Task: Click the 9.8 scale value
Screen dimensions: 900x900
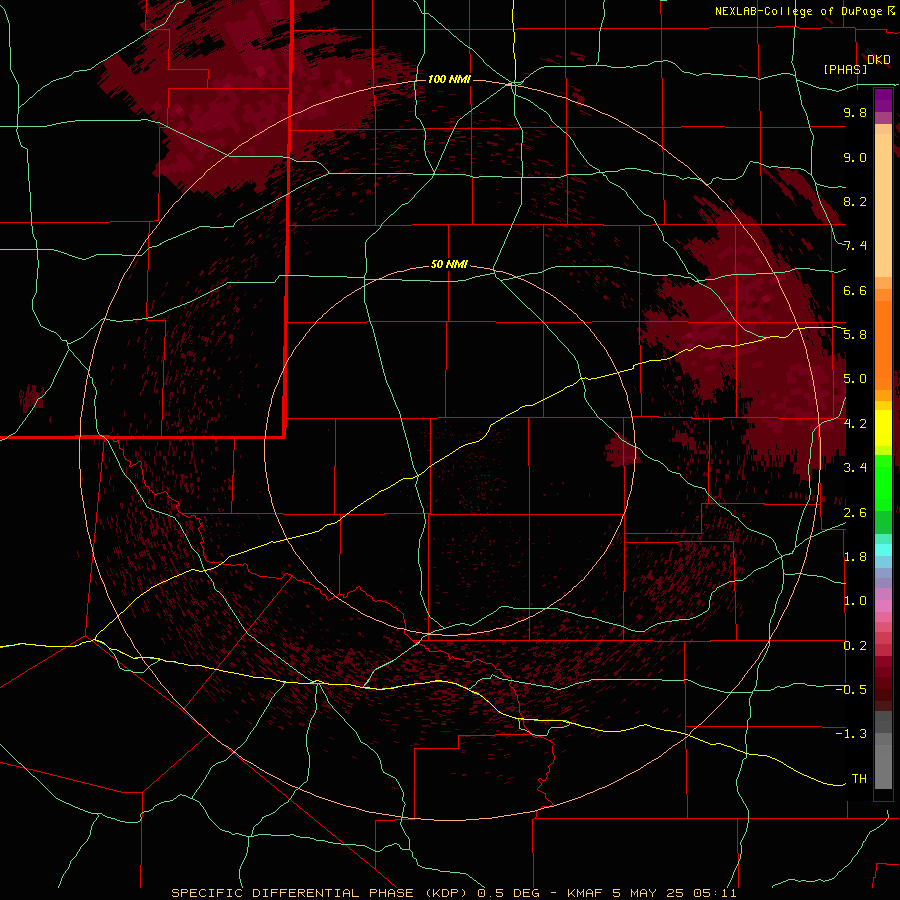Action: point(855,112)
